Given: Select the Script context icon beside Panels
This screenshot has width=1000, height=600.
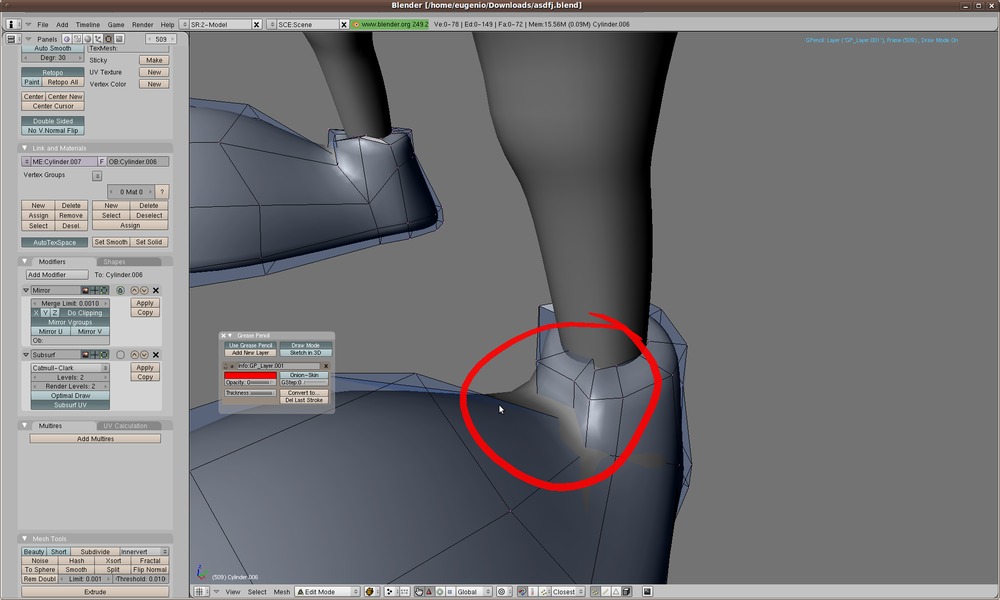Looking at the screenshot, I should 77,39.
